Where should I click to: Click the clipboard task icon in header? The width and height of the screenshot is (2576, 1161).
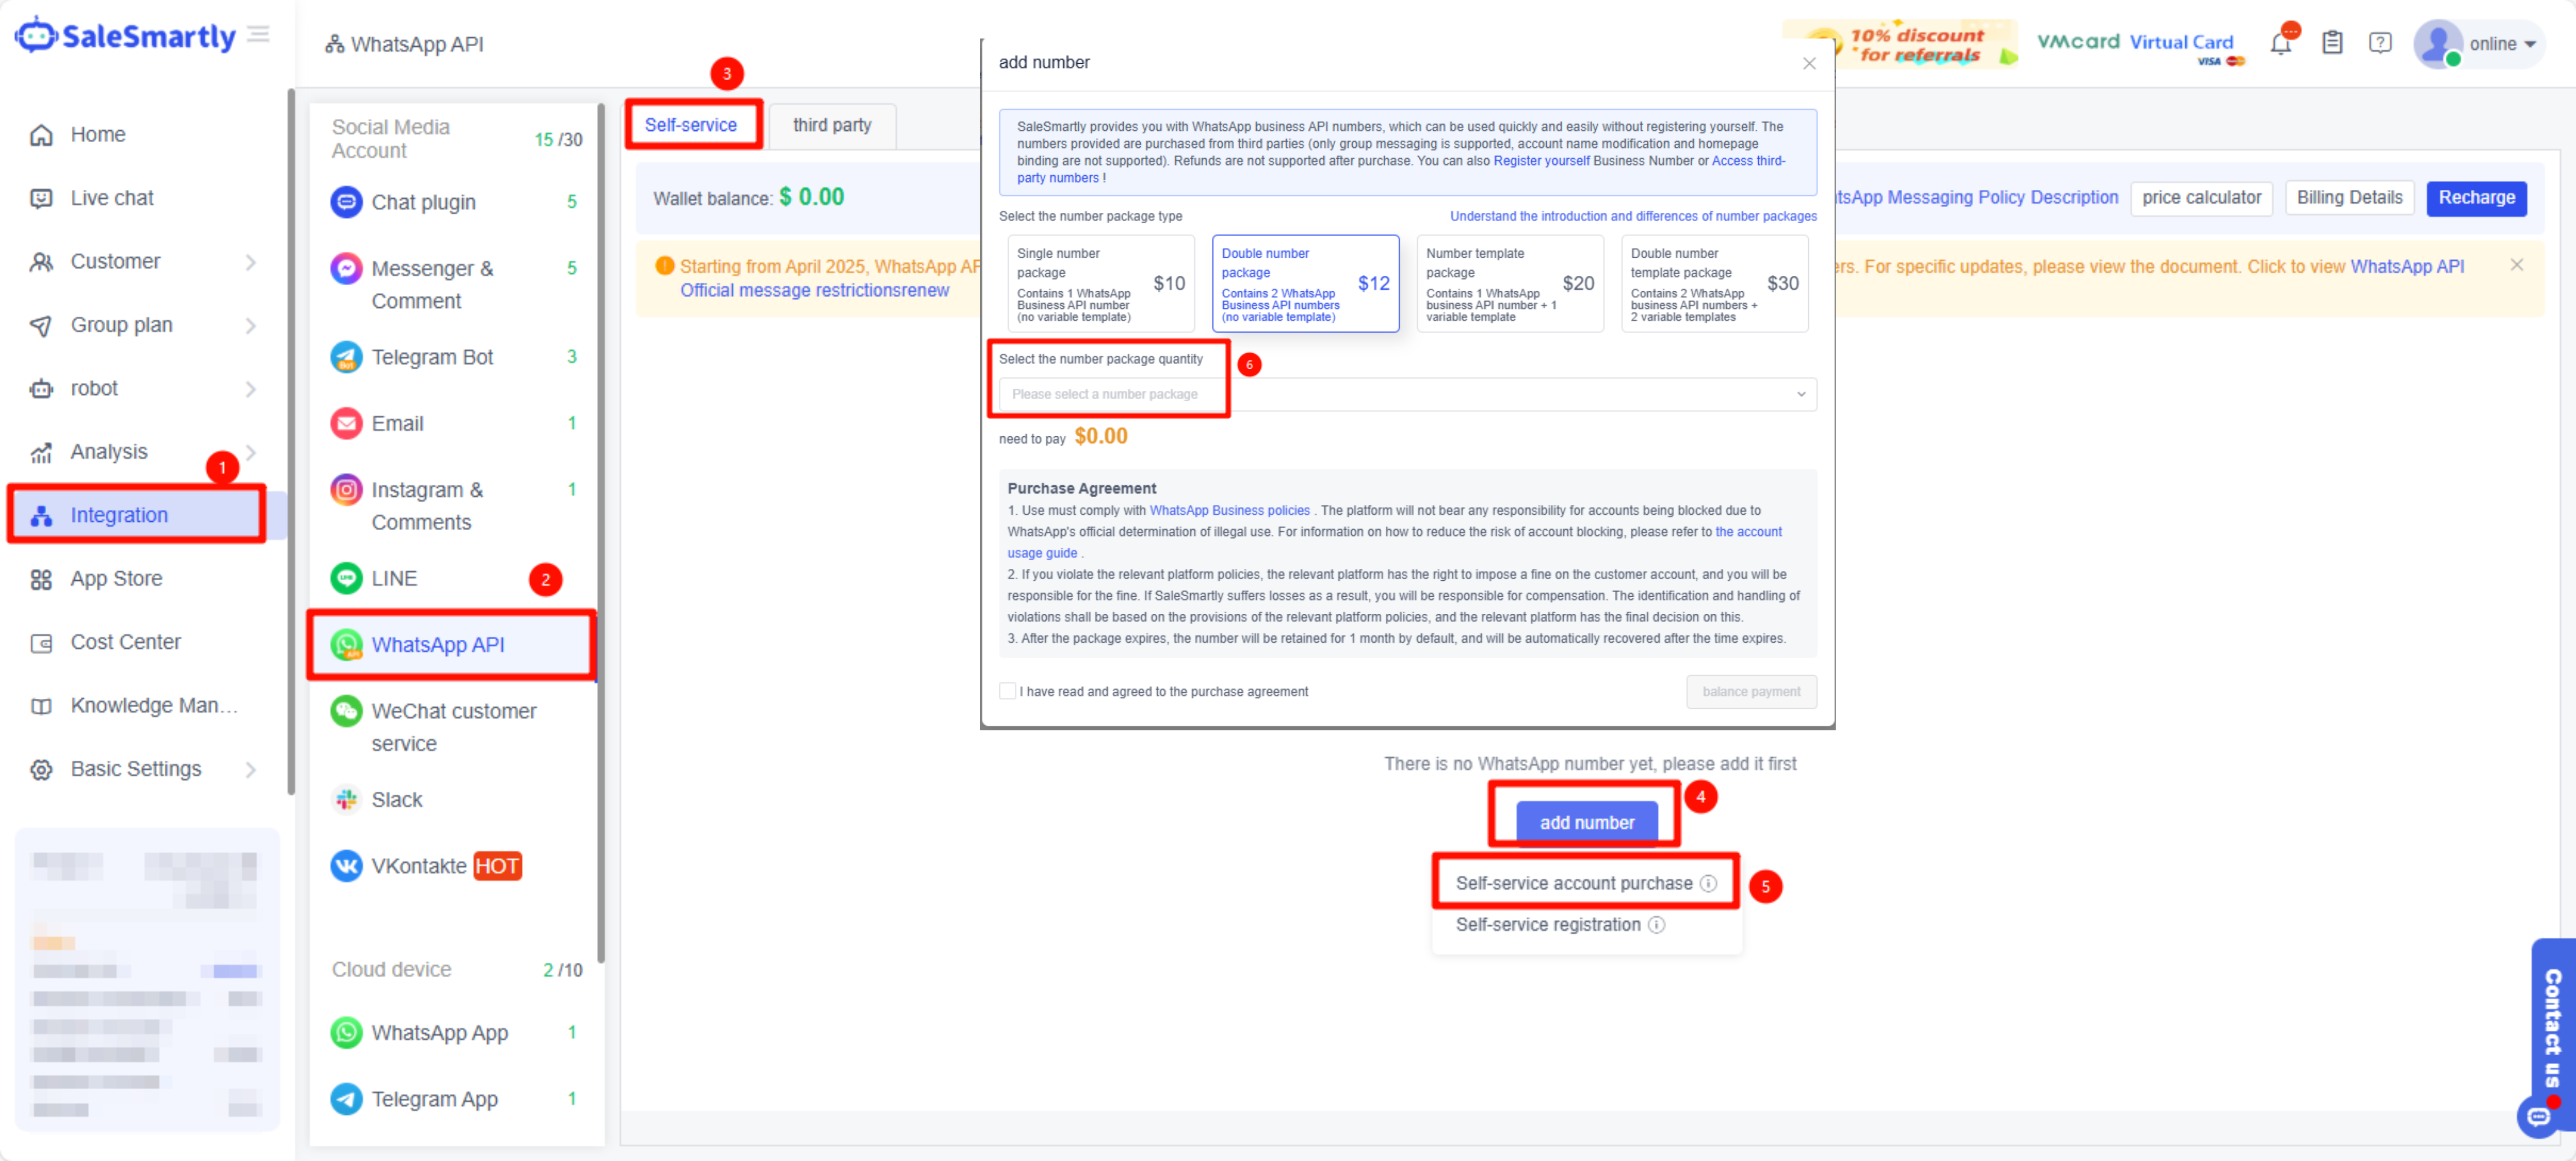point(2332,43)
